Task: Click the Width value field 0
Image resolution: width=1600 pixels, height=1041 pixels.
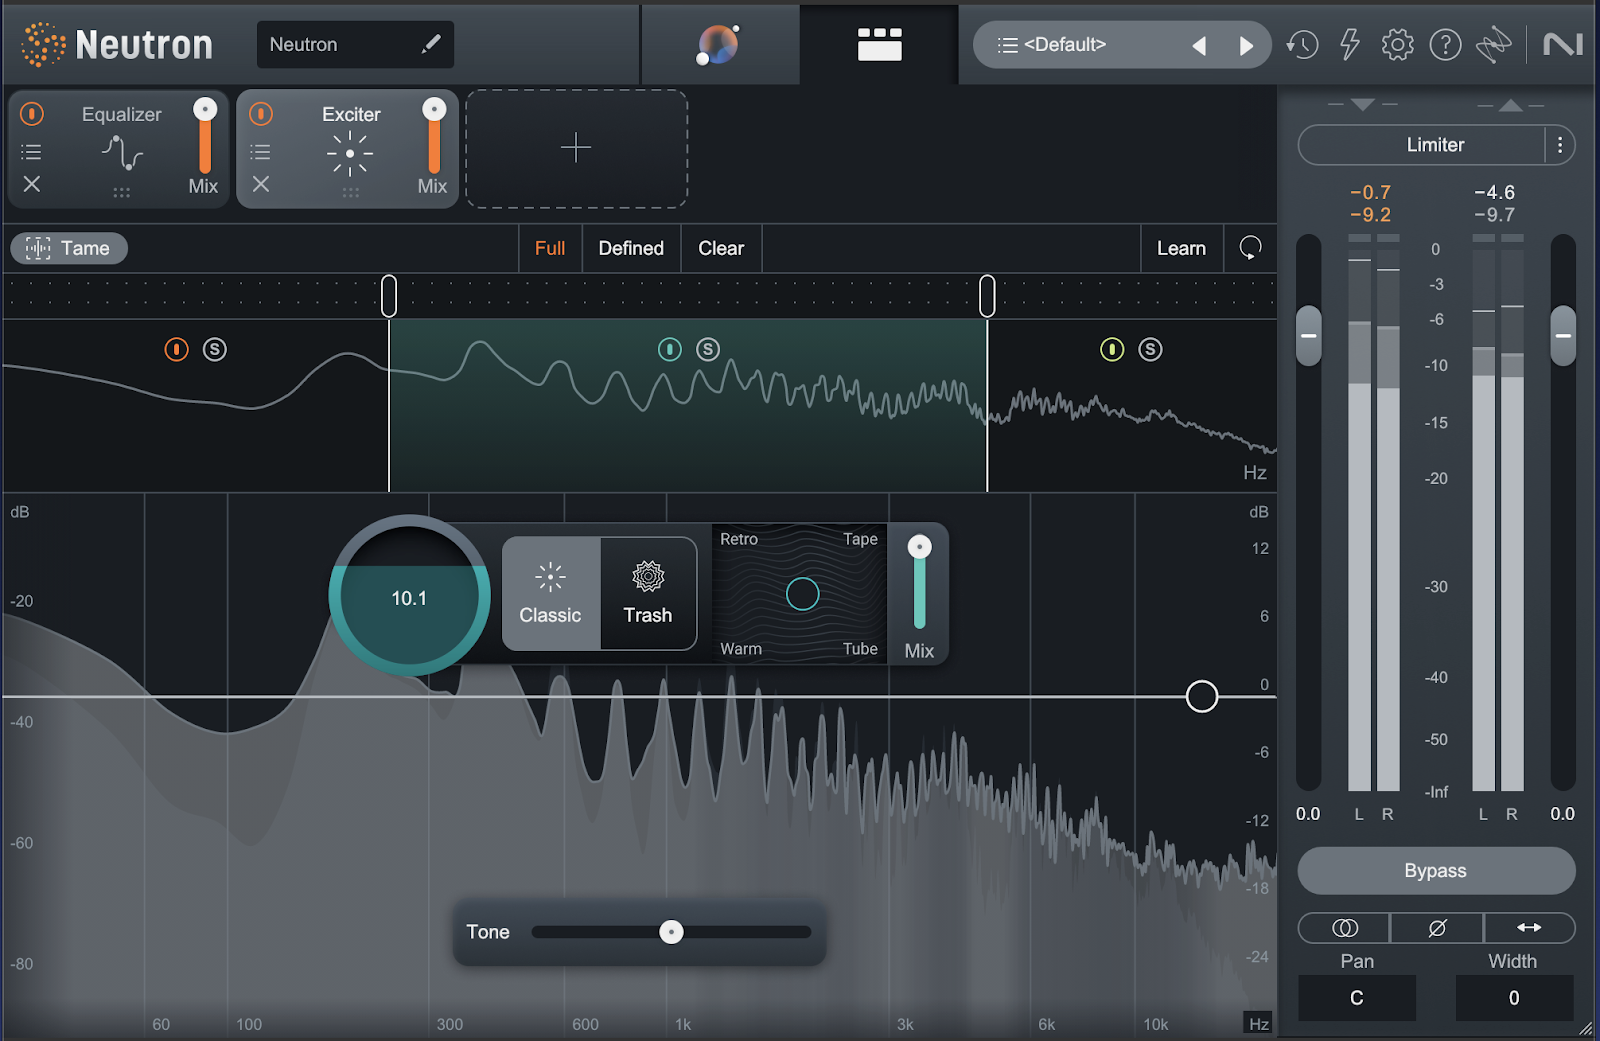Action: (1514, 998)
